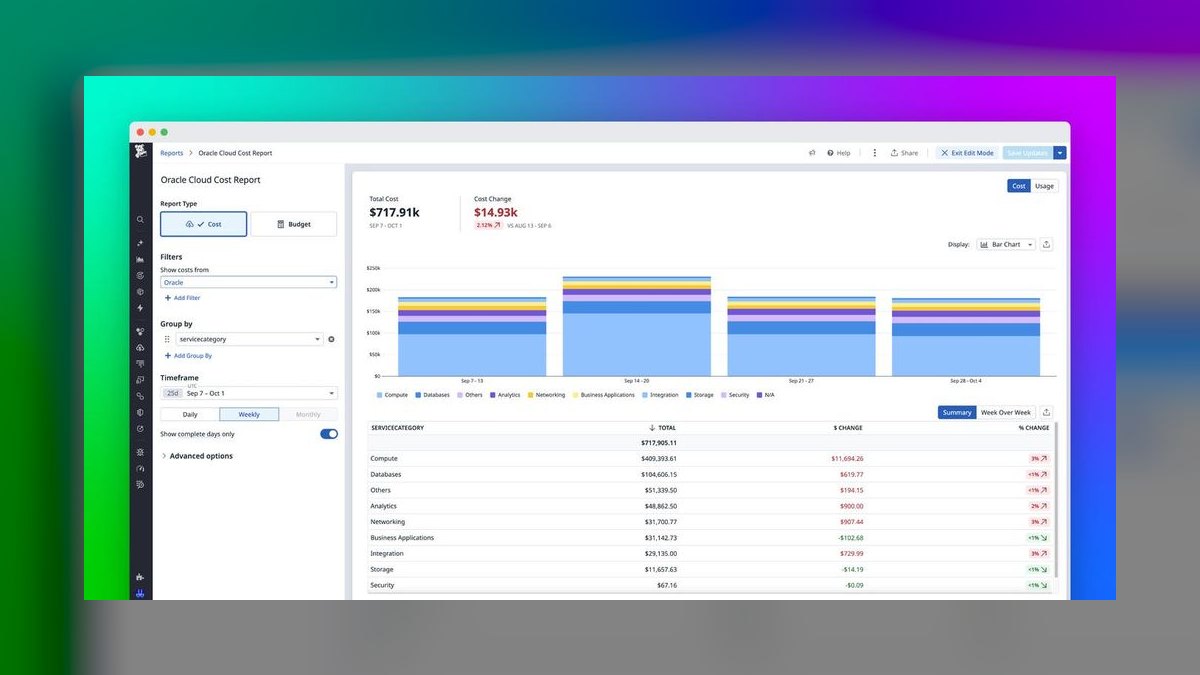Click the down arrow badge in the Storage row
Screen dimensions: 1200x675
click(1039, 569)
